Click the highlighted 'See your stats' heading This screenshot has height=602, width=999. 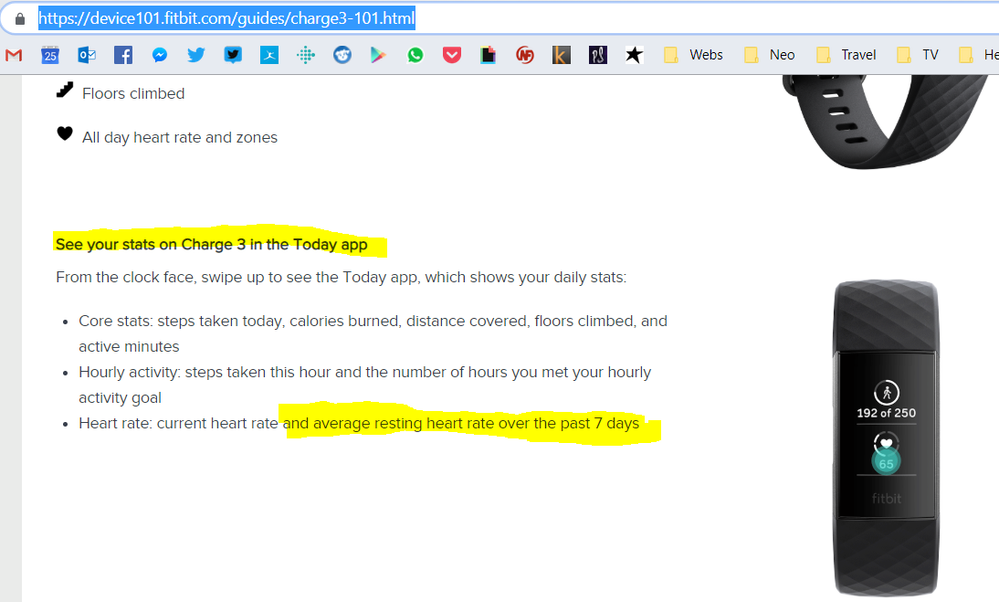[212, 245]
